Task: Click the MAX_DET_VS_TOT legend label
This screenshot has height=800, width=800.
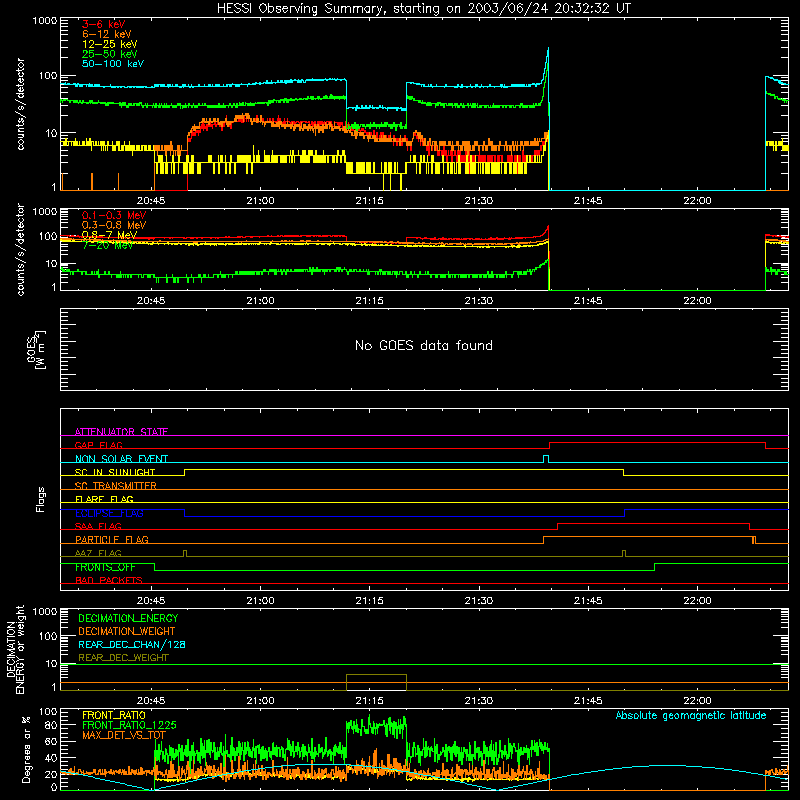Action: tap(123, 735)
